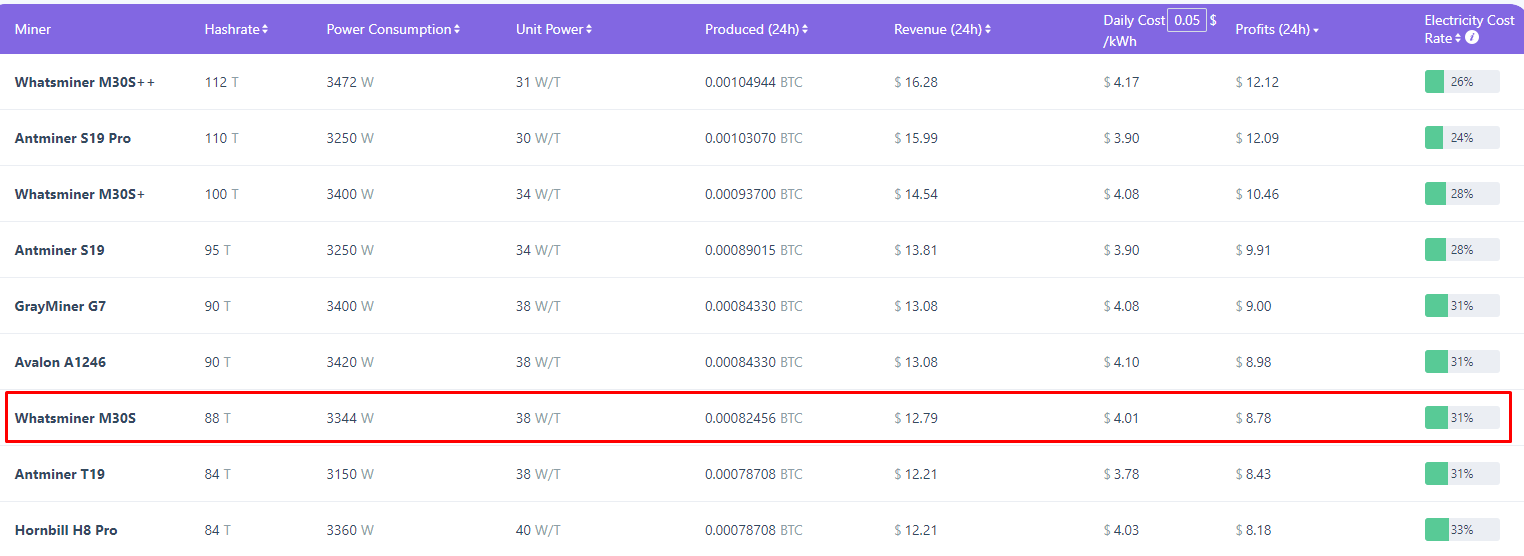Open Avalon A1246 miner entry
1524x556 pixels.
click(60, 362)
